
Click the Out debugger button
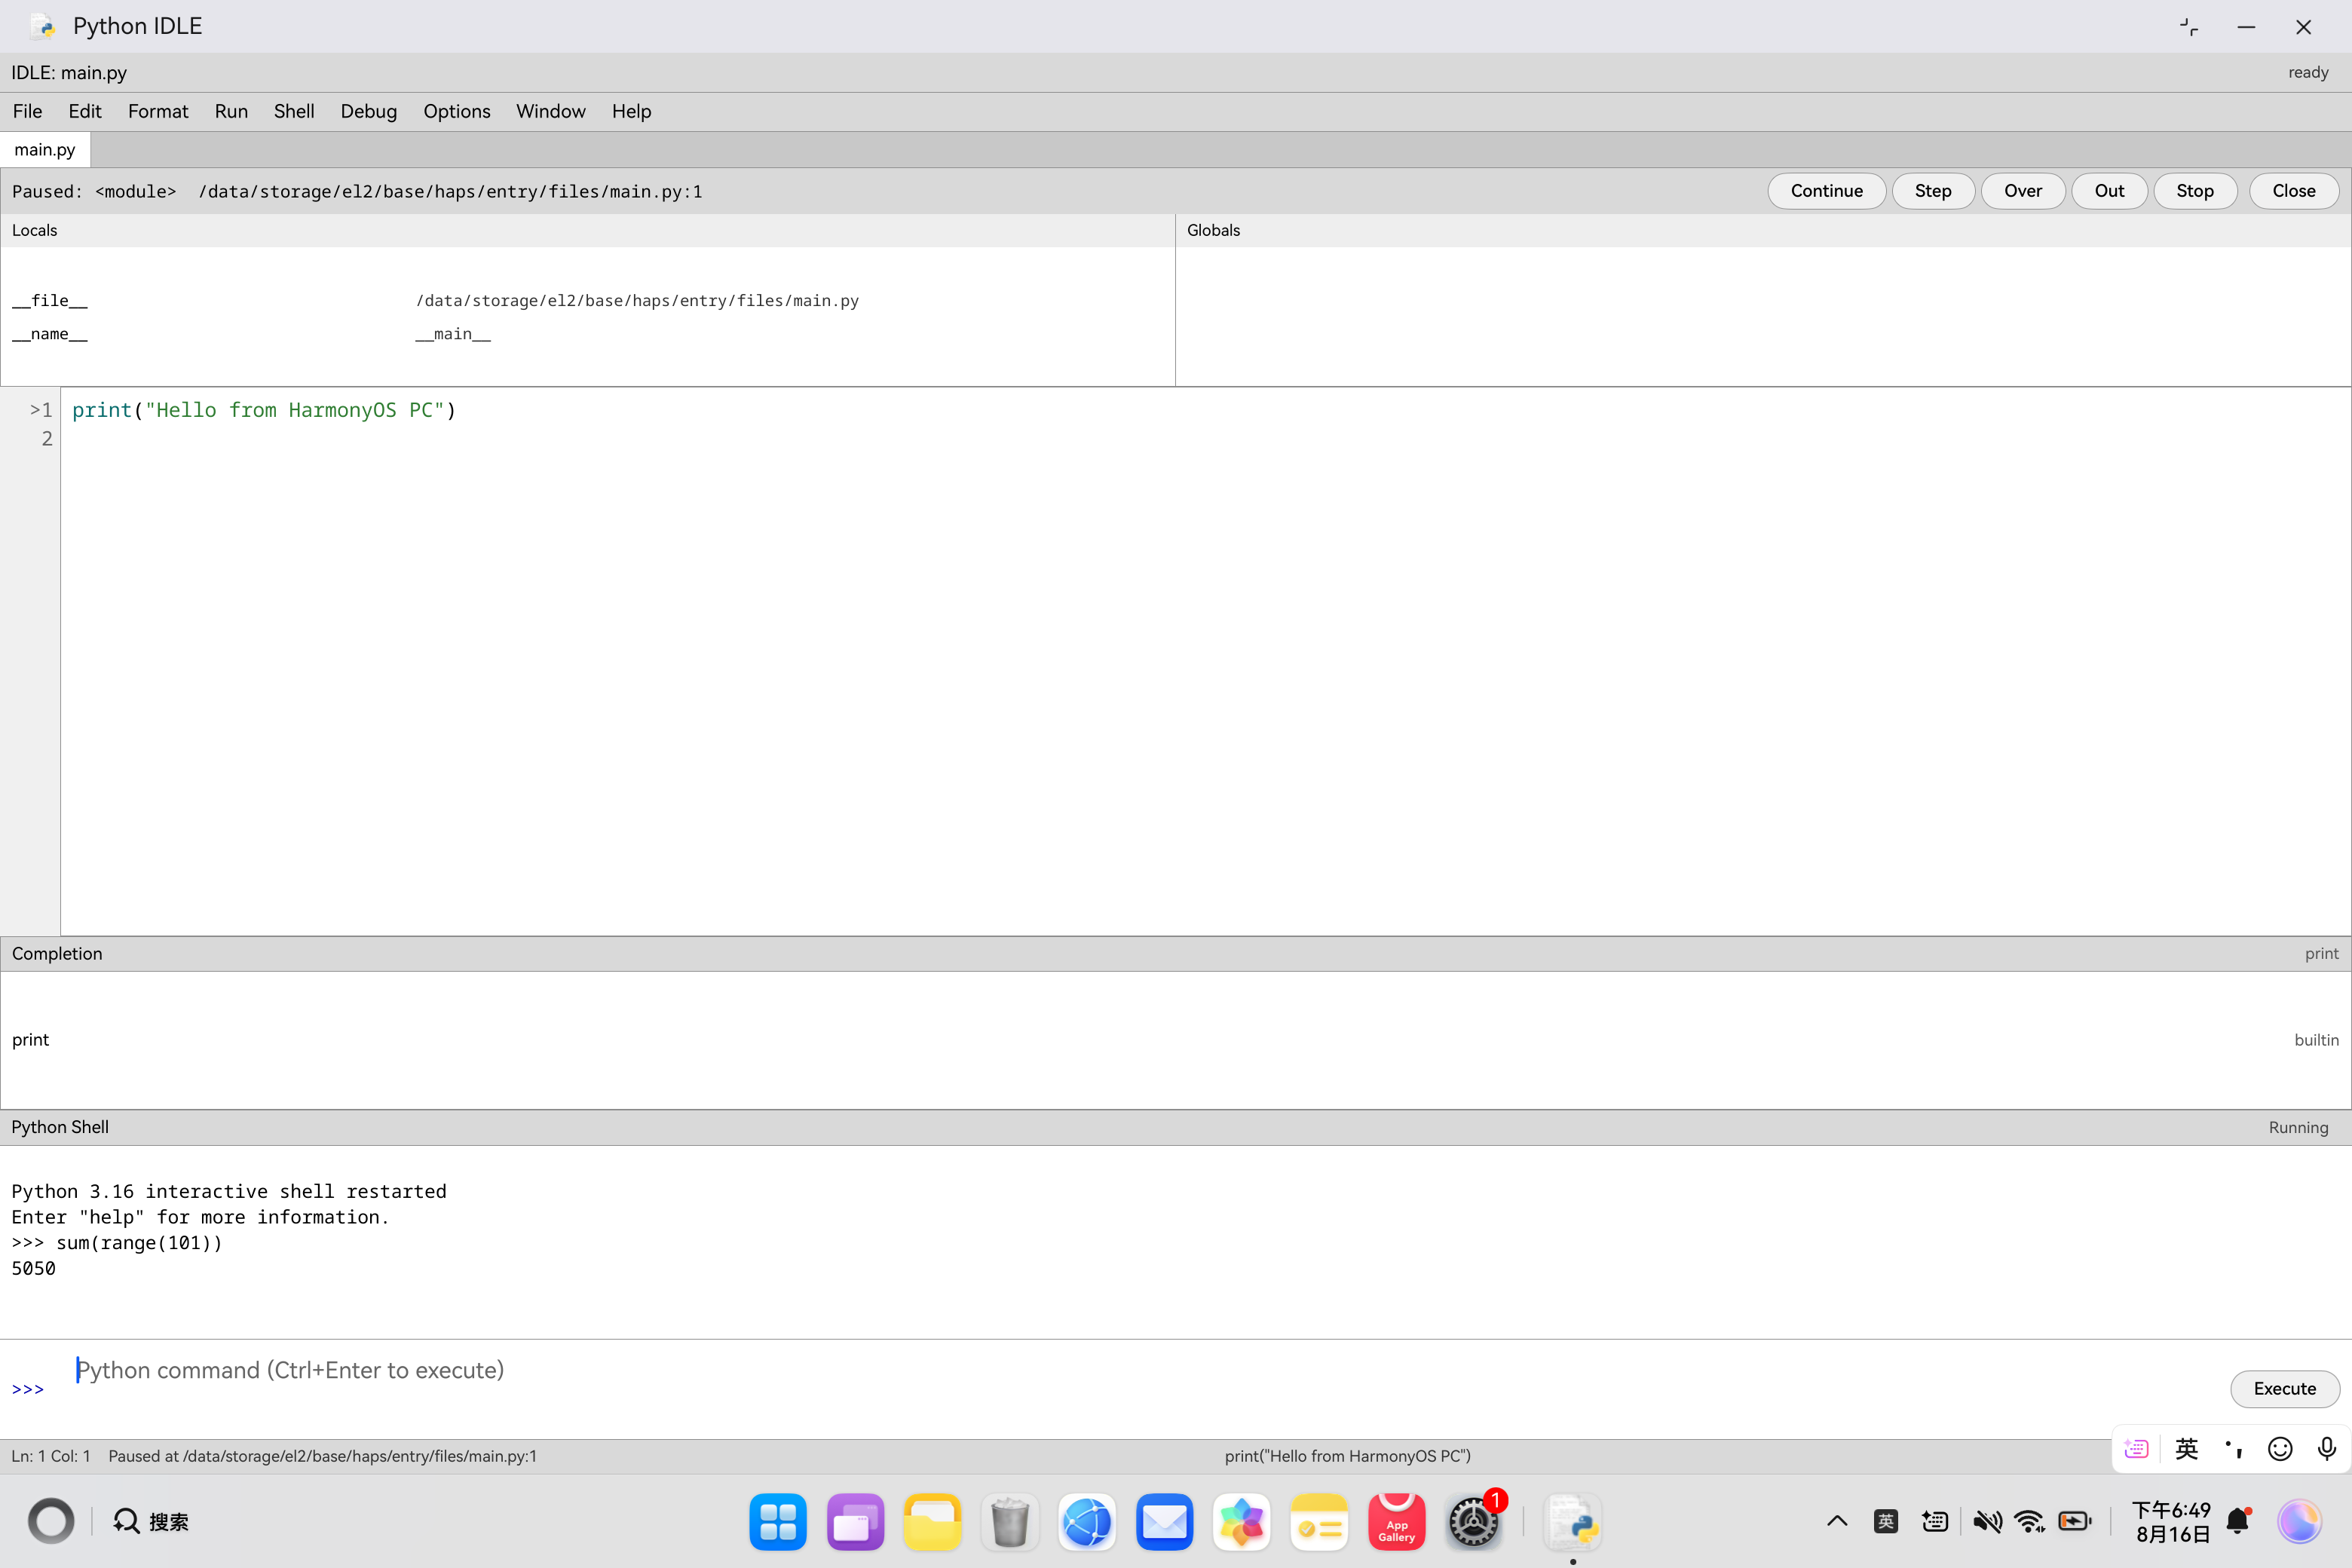[x=2109, y=191]
